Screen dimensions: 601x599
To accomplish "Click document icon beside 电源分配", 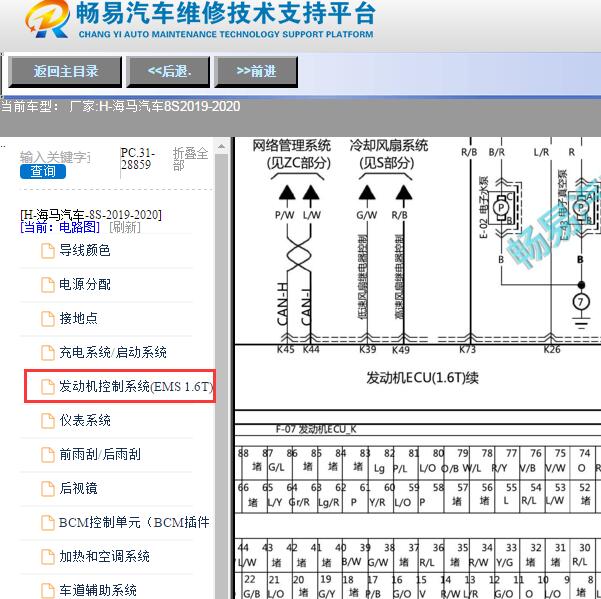I will point(48,285).
